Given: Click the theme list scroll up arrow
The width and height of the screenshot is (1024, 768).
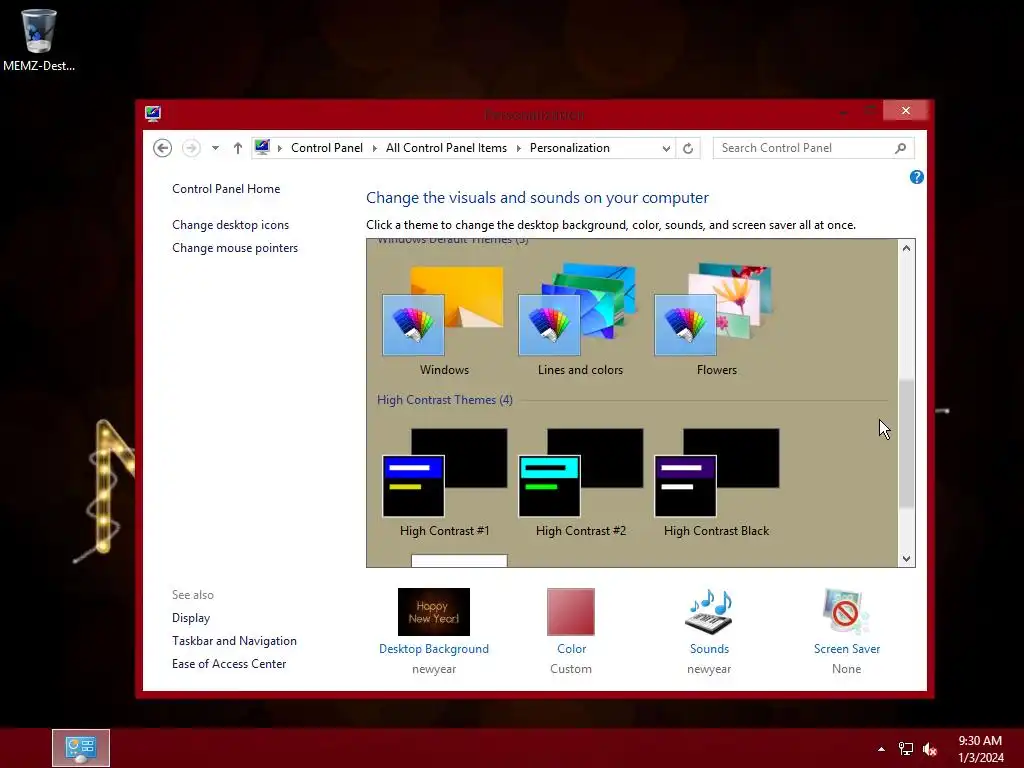Looking at the screenshot, I should click(906, 248).
